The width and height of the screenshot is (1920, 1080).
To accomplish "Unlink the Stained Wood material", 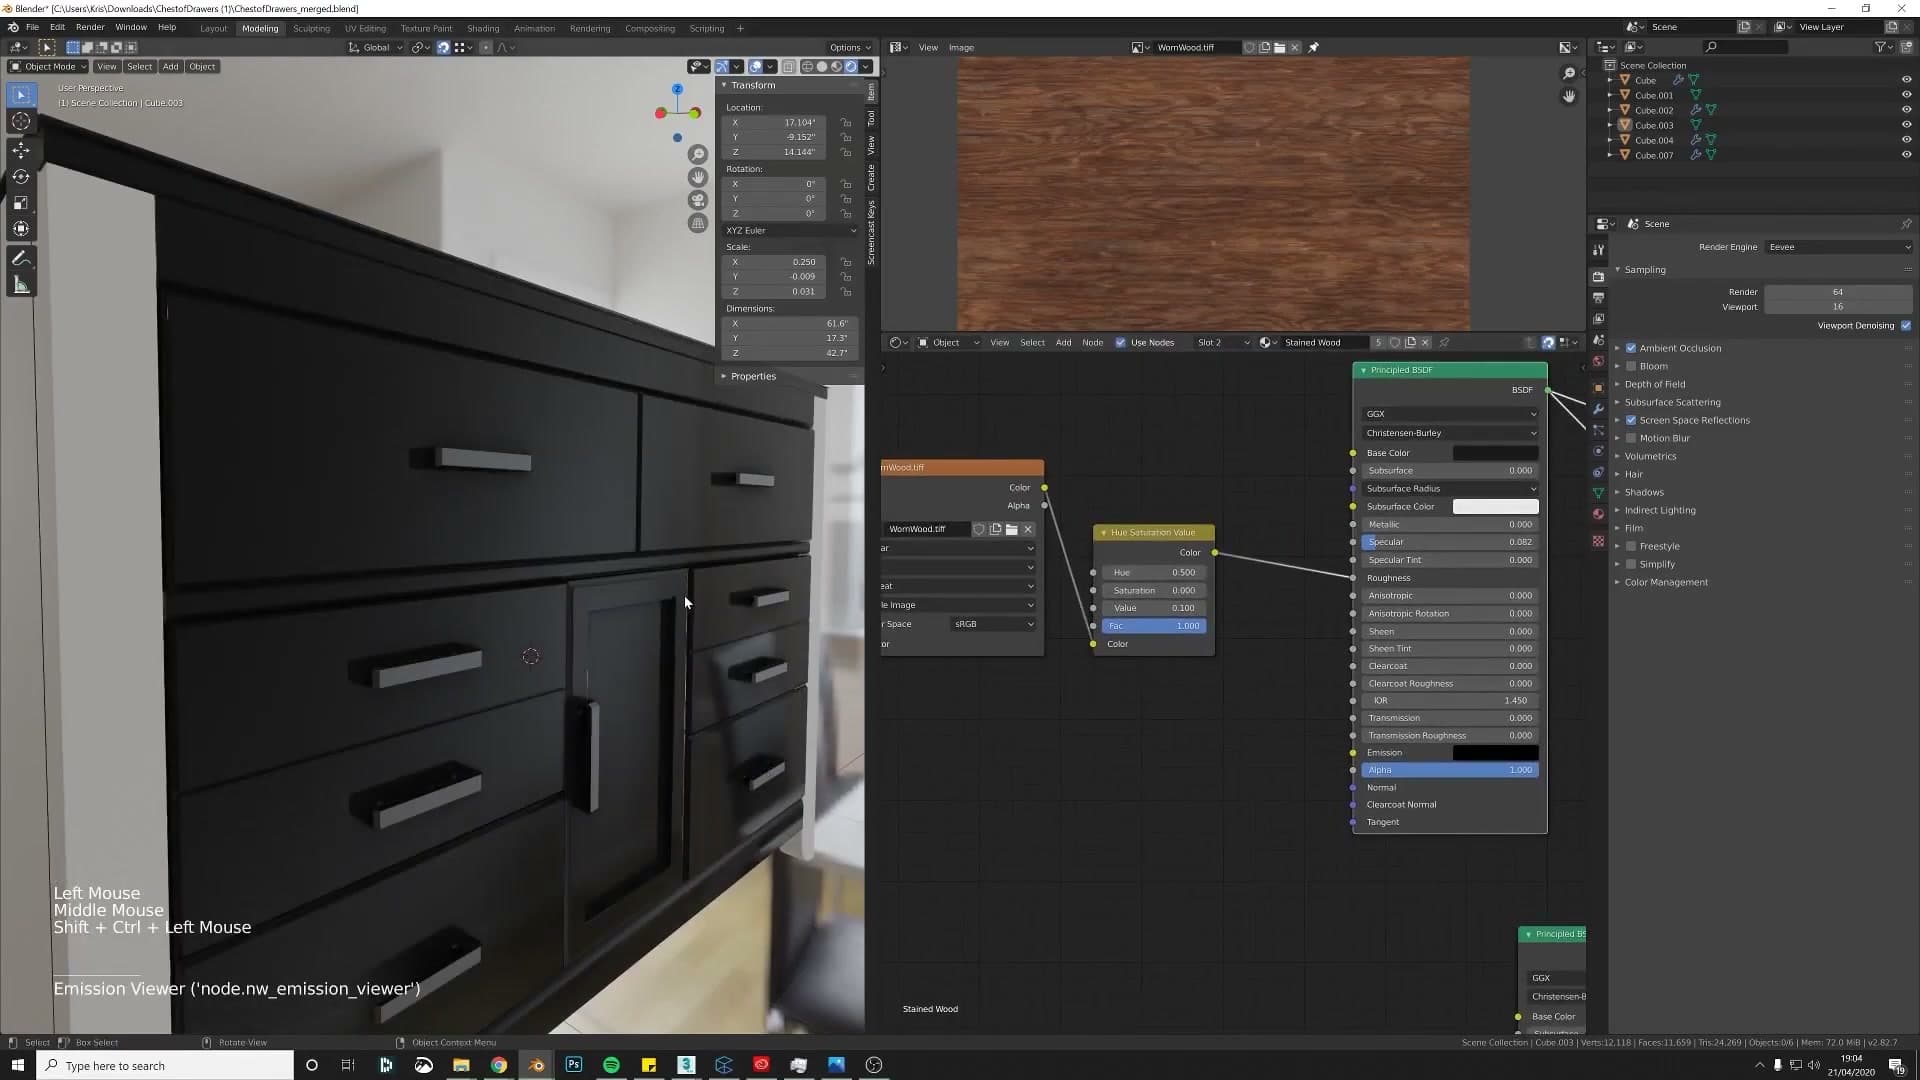I will 1426,342.
